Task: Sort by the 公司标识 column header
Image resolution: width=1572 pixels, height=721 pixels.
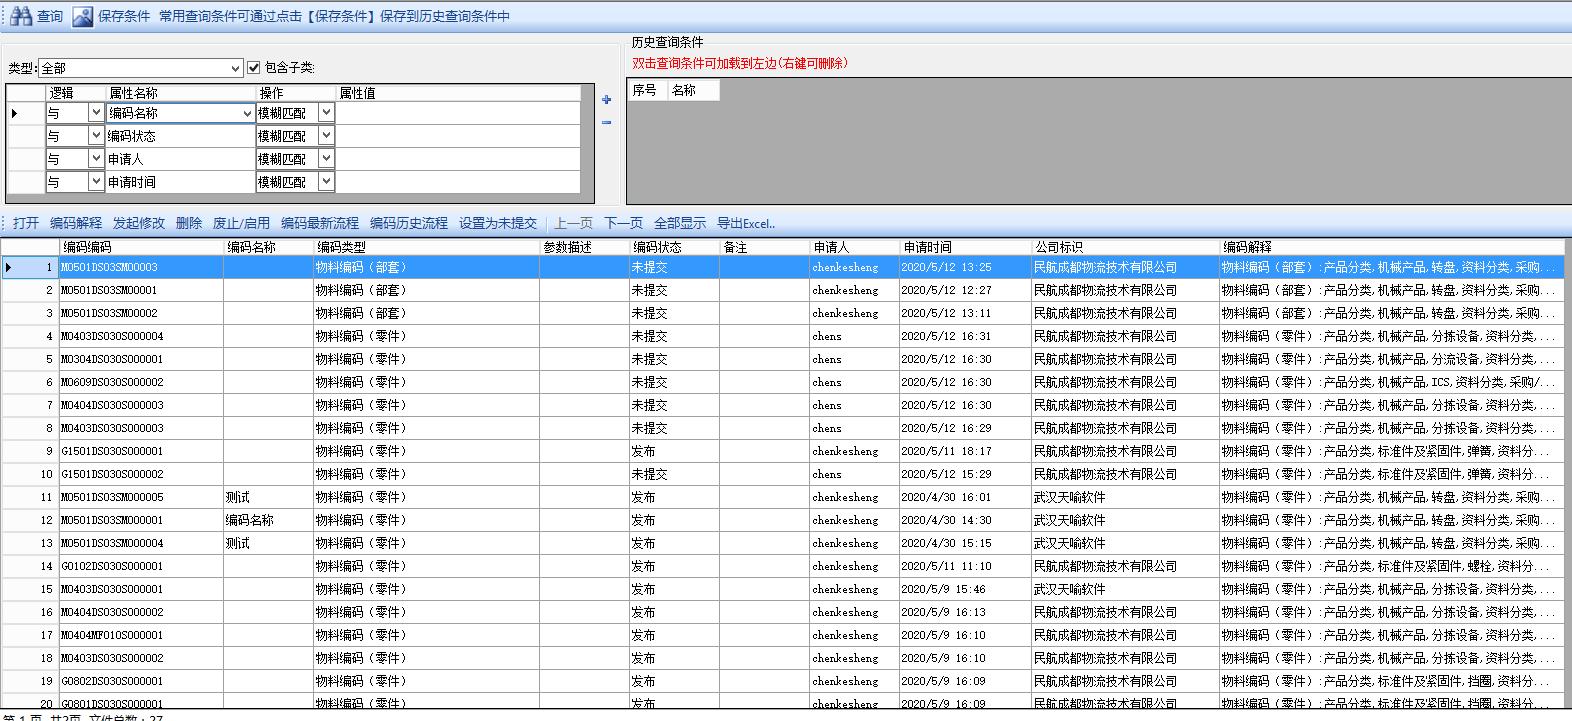Action: click(x=1125, y=247)
